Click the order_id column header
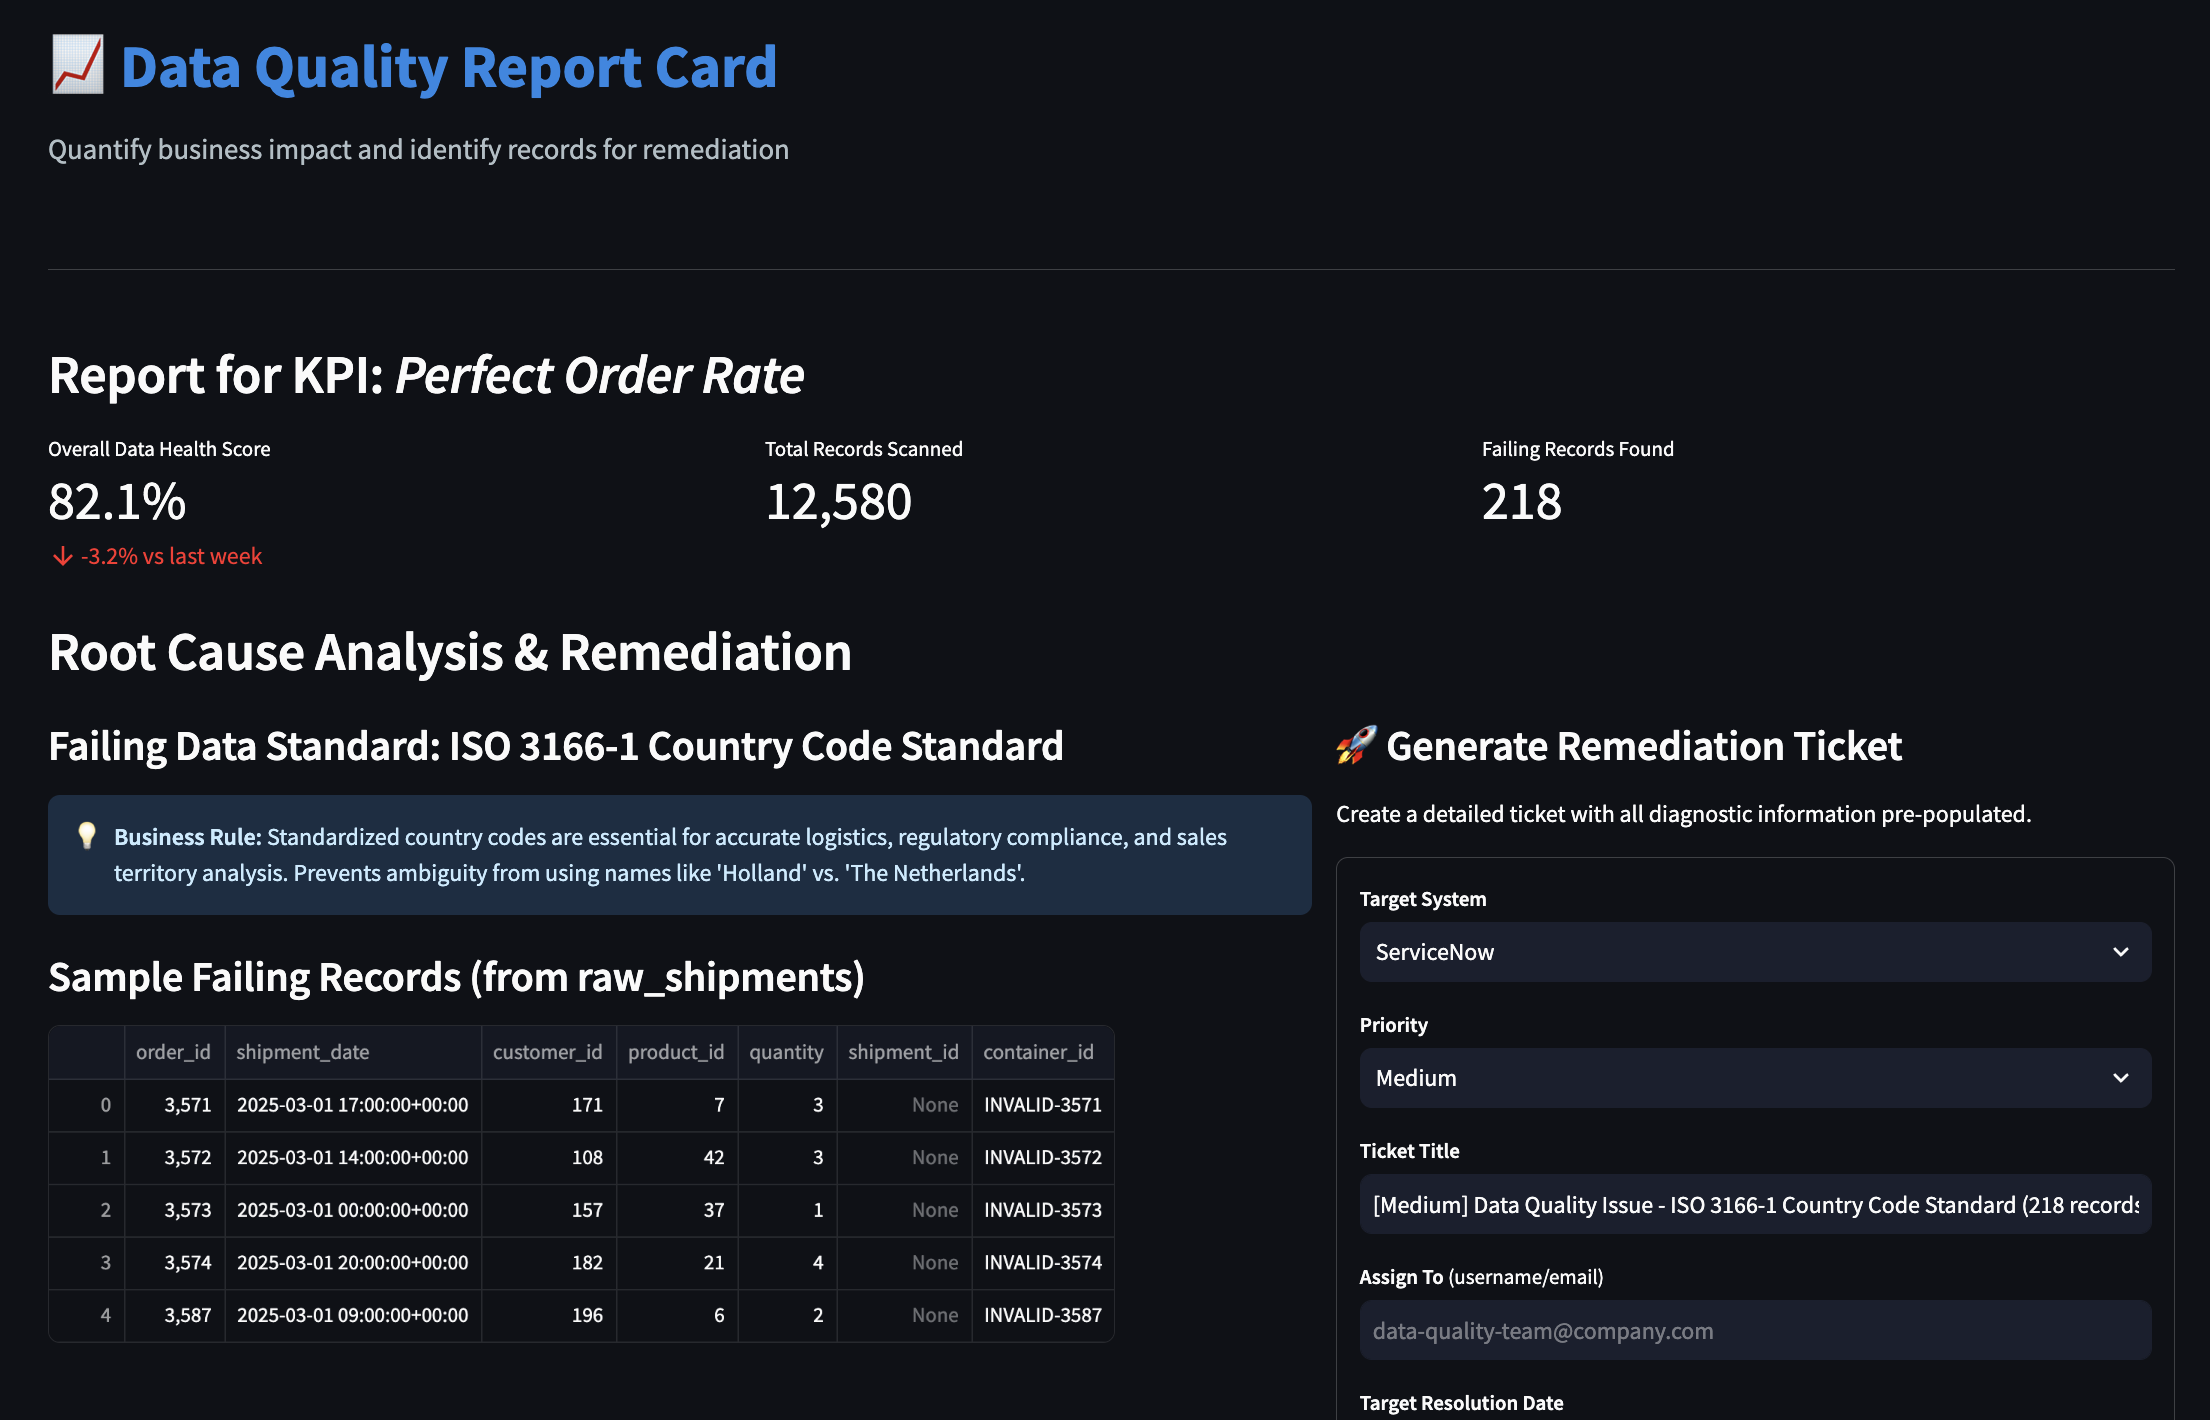The height and width of the screenshot is (1420, 2210). click(x=174, y=1052)
